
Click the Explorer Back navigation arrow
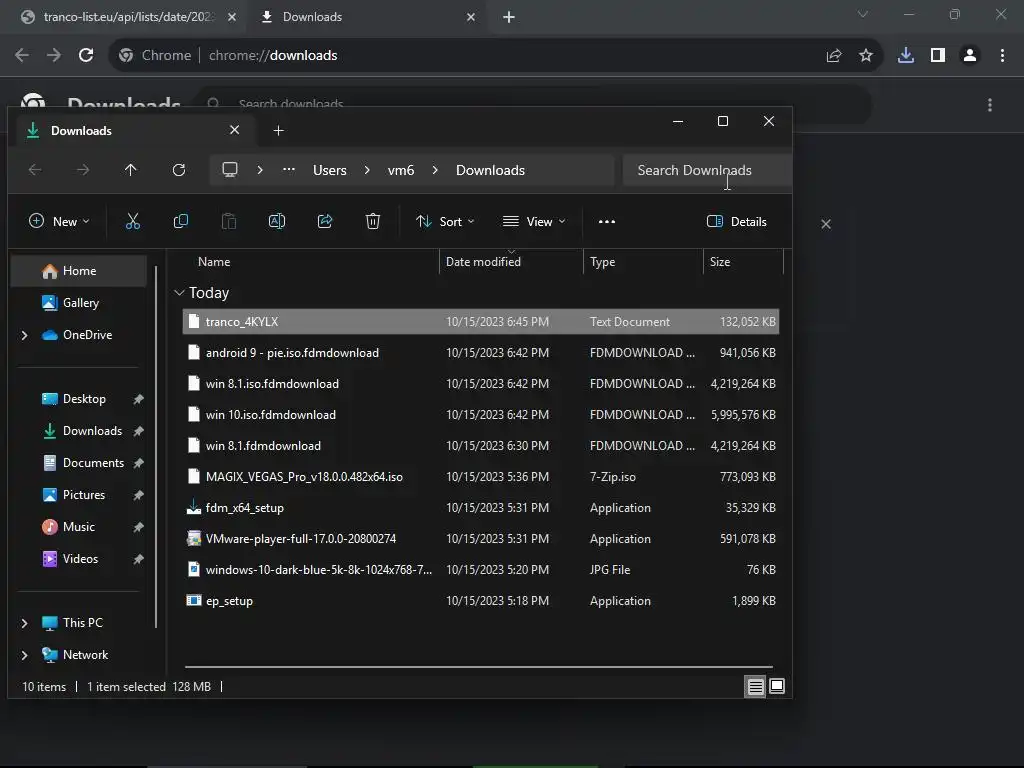pos(35,170)
